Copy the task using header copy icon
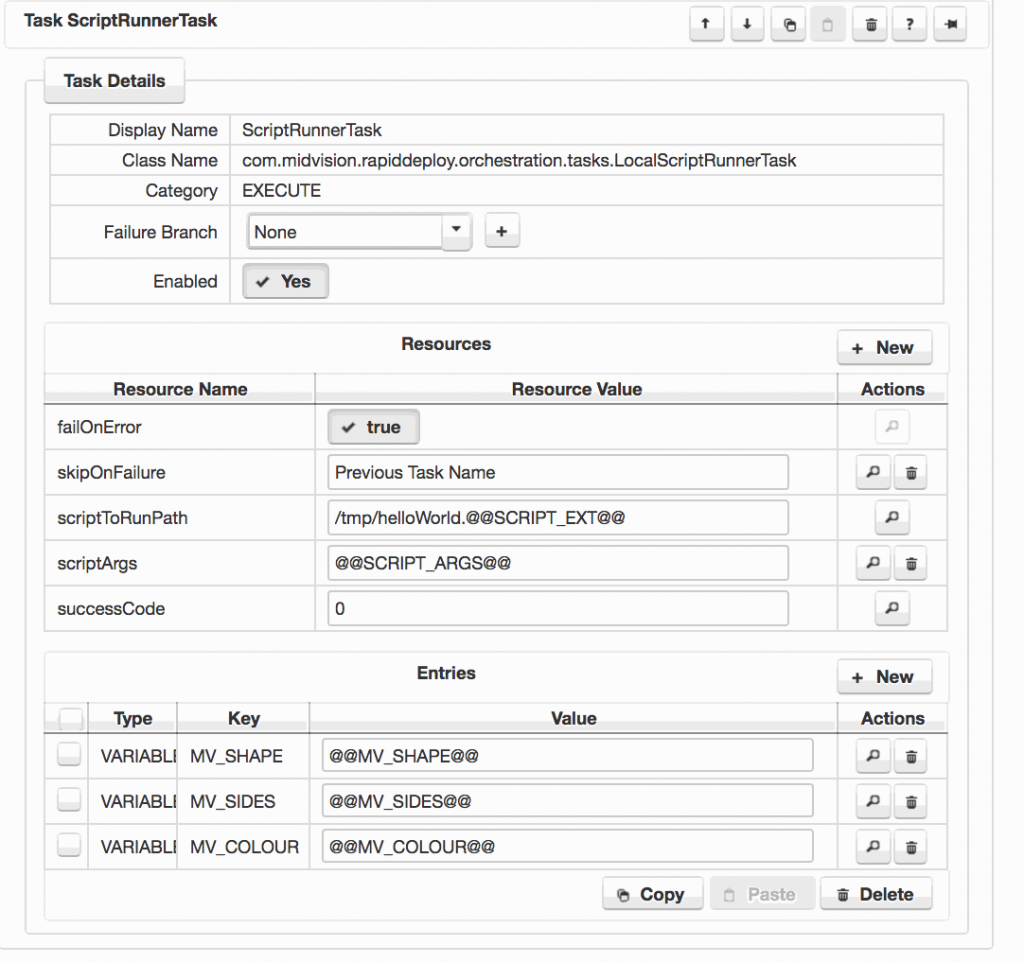Viewport: 1024px width, 963px height. (788, 26)
